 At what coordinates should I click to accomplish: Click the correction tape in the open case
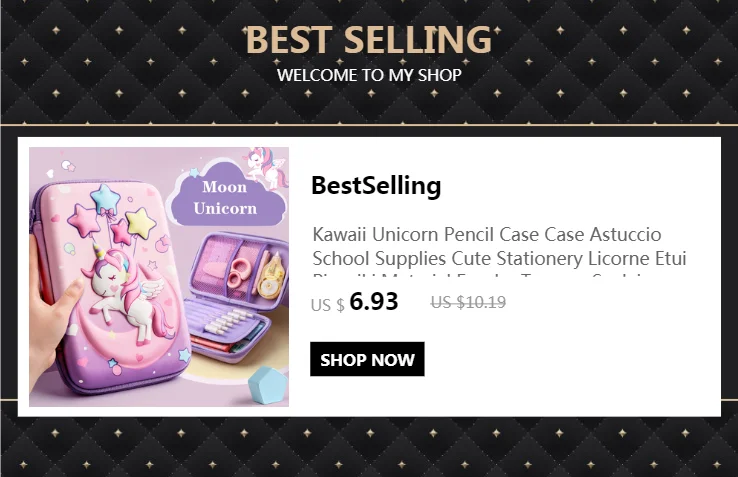pos(271,277)
